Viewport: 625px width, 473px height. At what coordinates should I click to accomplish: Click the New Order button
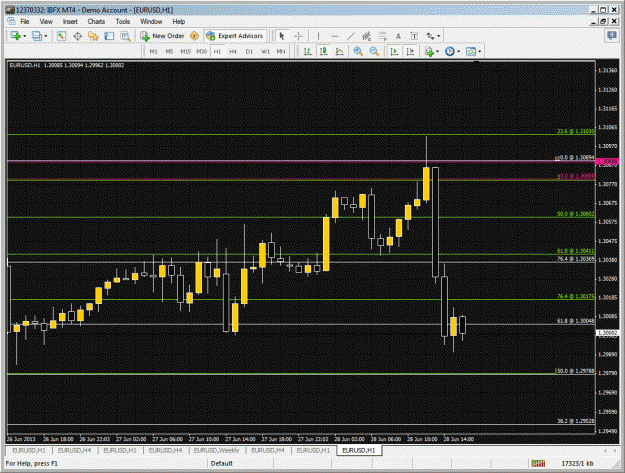point(163,36)
